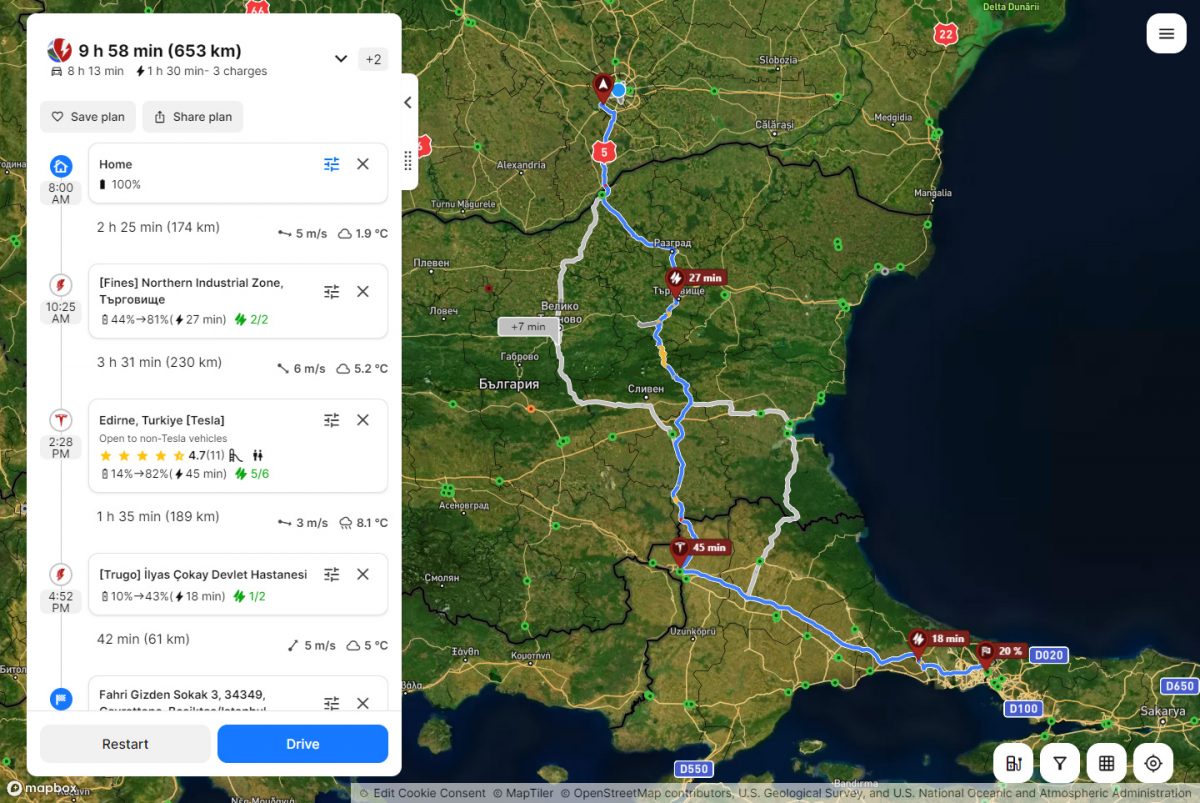Expand the trip summary chevron
Screen dimensions: 1200x803
pyautogui.click(x=341, y=59)
